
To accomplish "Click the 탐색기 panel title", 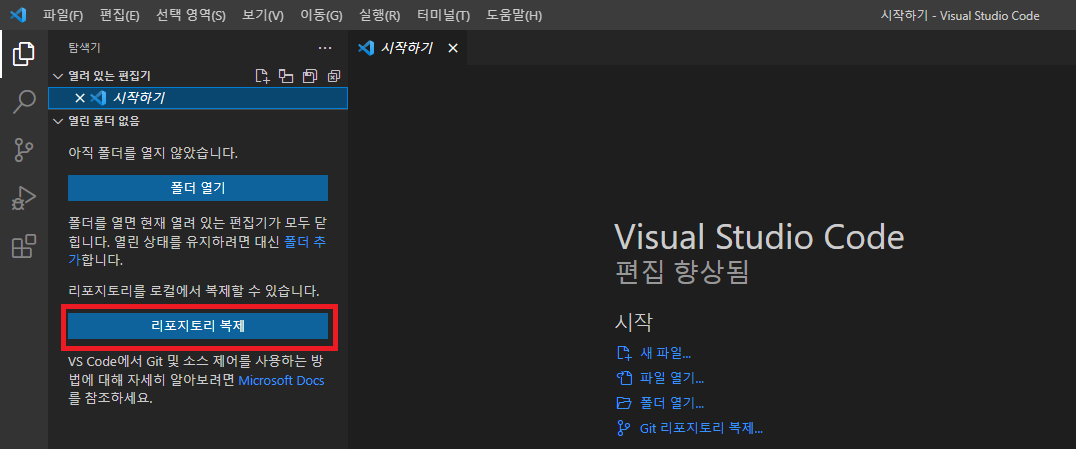I will [x=85, y=48].
